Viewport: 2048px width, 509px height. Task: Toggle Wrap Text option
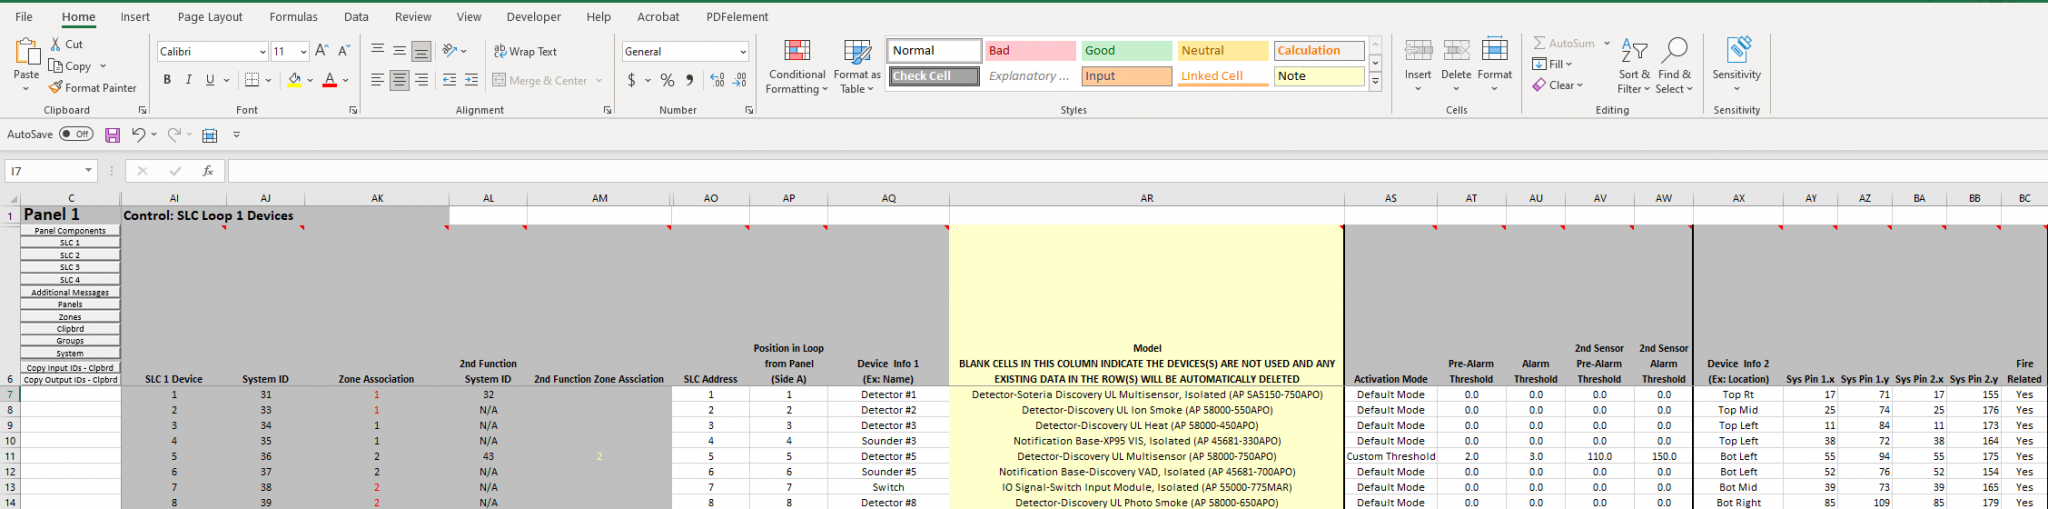(525, 51)
